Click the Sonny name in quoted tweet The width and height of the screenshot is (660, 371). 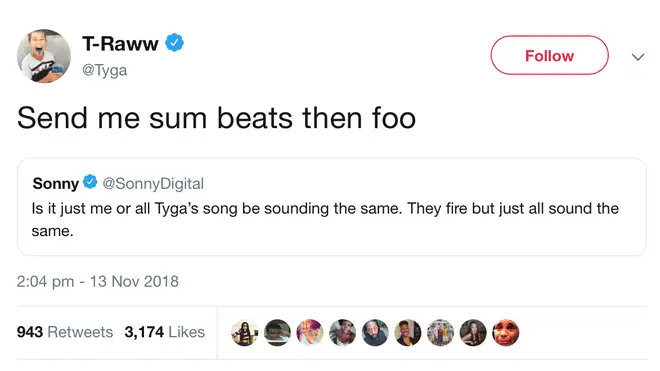click(56, 184)
